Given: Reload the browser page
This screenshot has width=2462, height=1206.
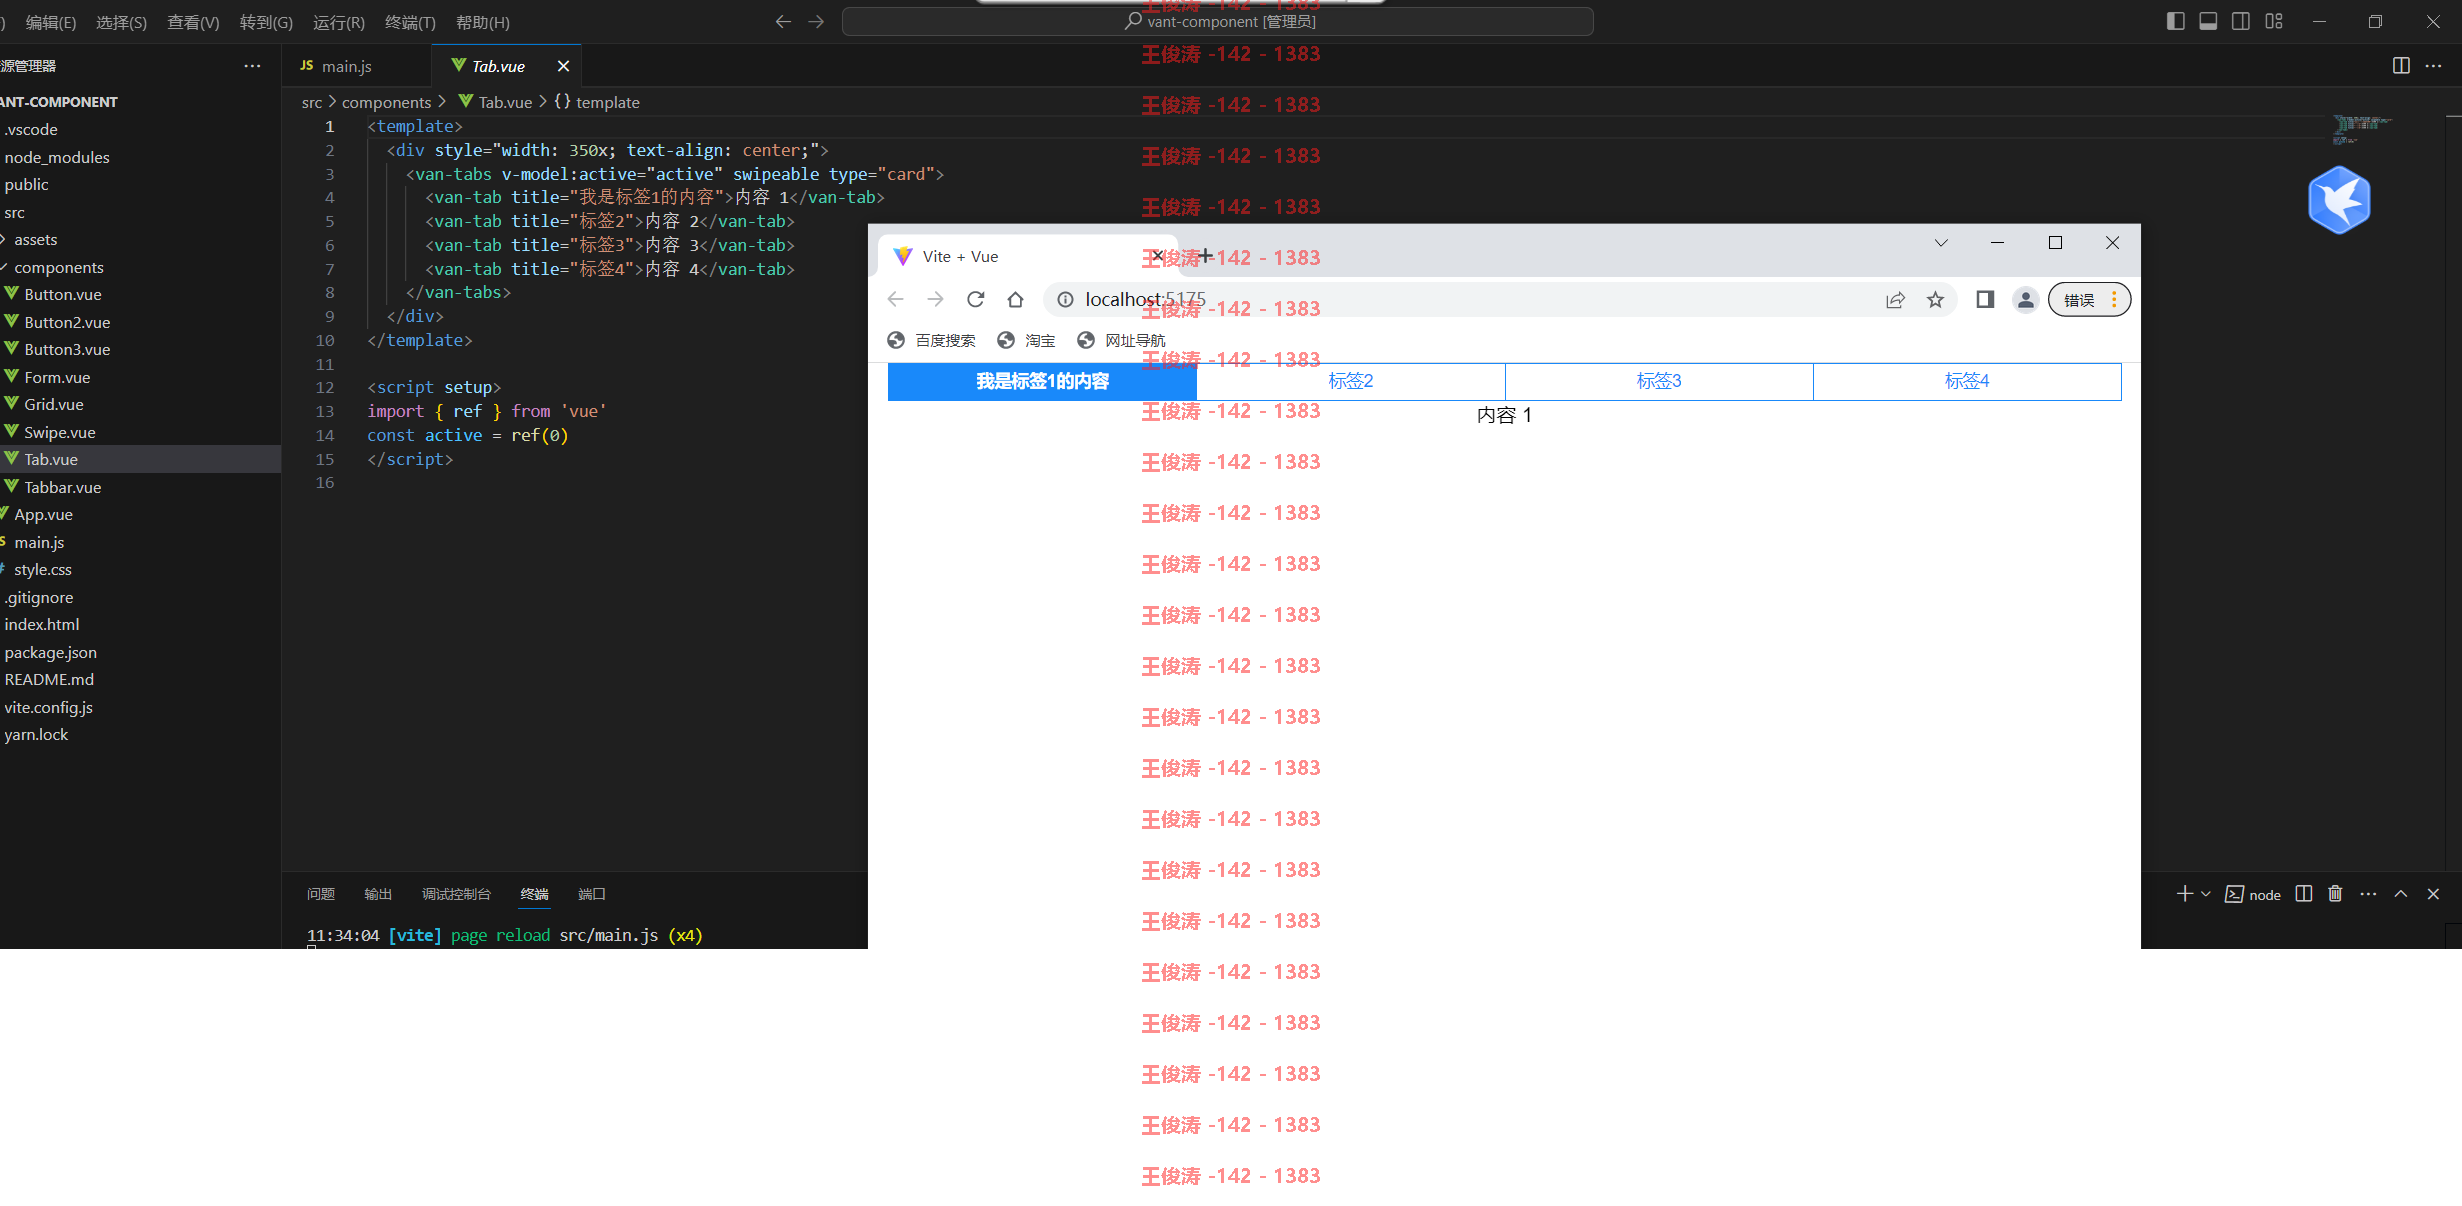Looking at the screenshot, I should tap(975, 299).
